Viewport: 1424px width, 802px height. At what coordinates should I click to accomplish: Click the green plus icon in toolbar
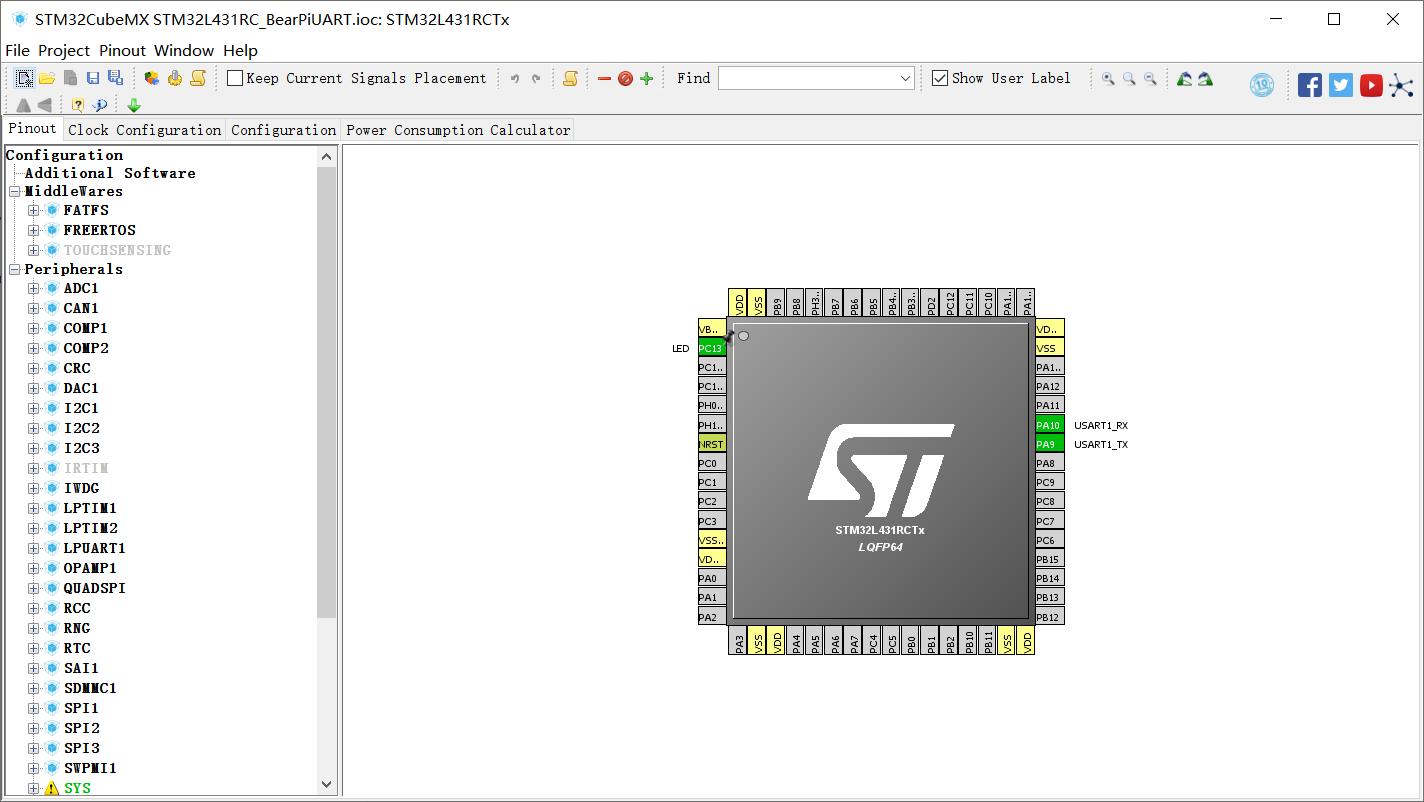coord(646,78)
